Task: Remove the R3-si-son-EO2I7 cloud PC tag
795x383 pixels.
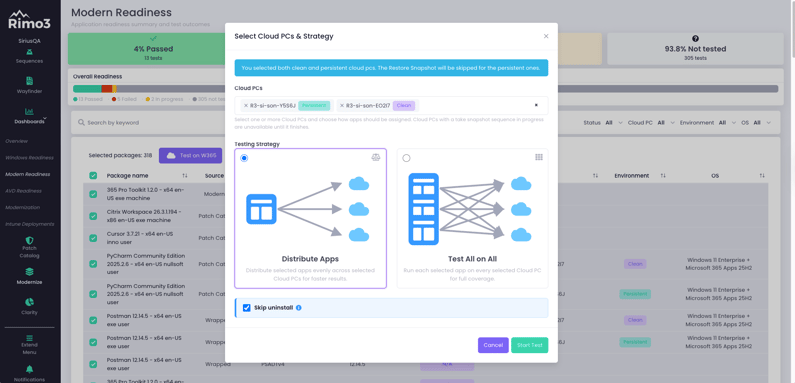Action: pyautogui.click(x=342, y=106)
